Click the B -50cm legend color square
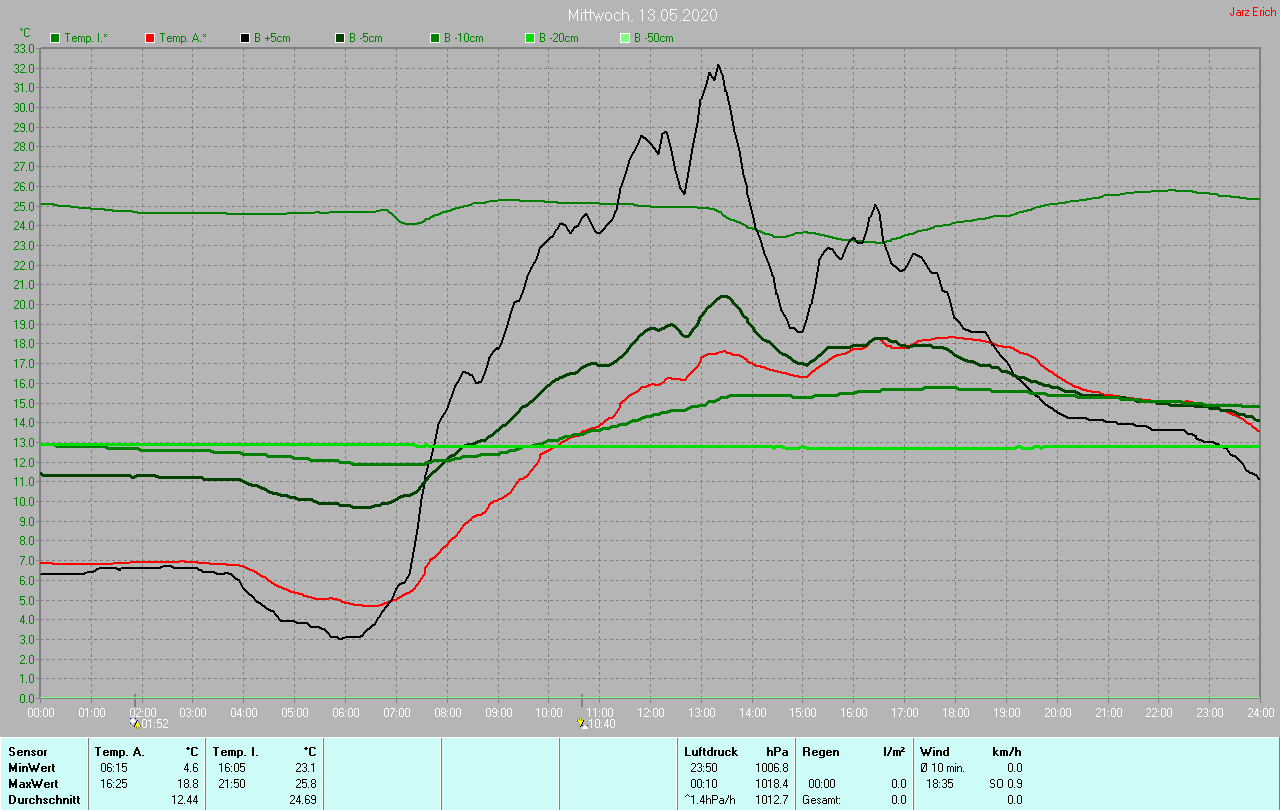This screenshot has height=810, width=1280. (624, 37)
